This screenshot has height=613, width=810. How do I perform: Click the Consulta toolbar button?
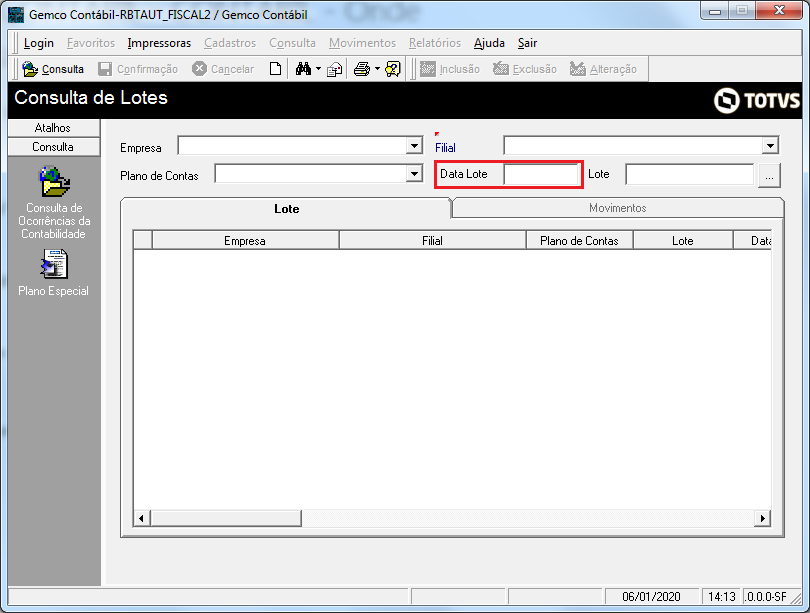pos(53,69)
